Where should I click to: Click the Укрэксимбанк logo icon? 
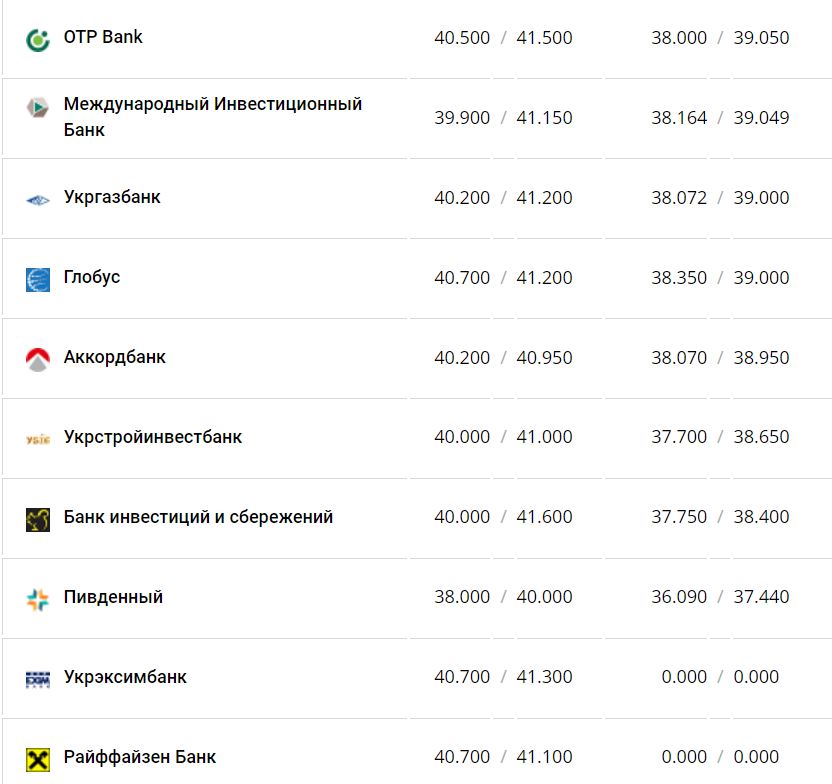coord(38,679)
